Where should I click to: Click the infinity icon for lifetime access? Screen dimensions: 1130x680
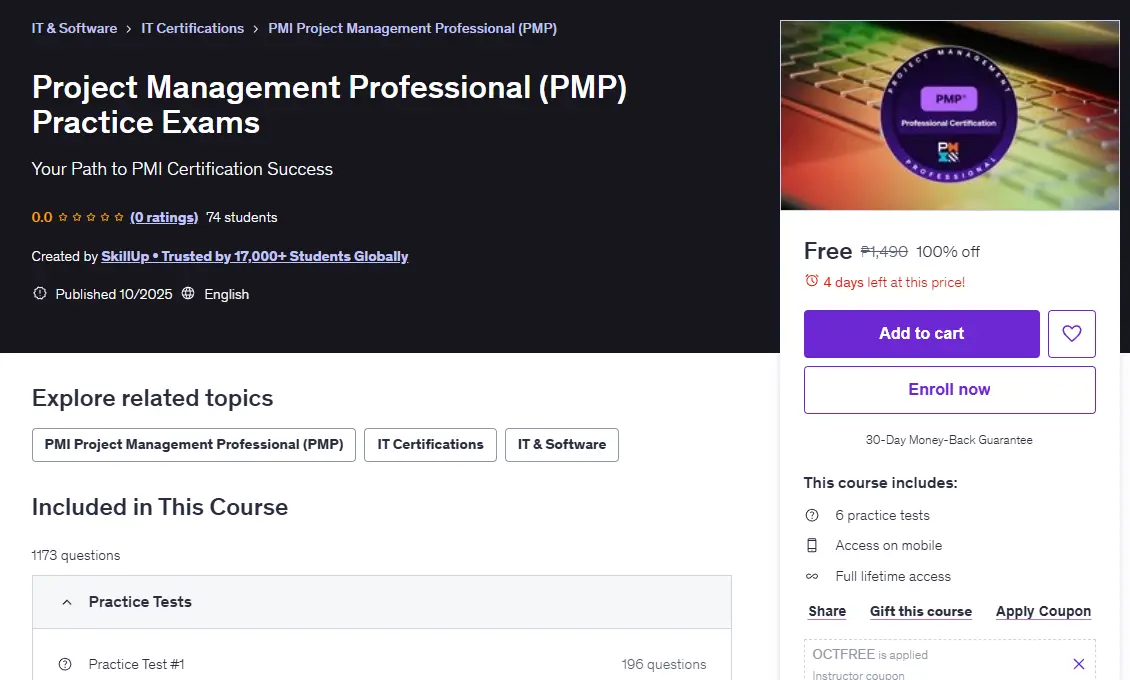coord(811,576)
